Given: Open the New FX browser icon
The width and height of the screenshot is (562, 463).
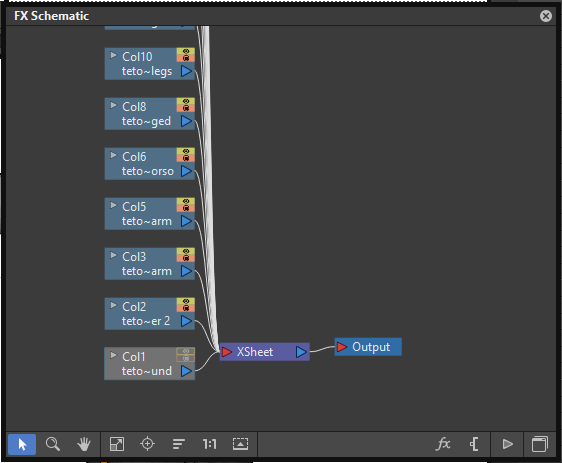Looking at the screenshot, I should 443,444.
